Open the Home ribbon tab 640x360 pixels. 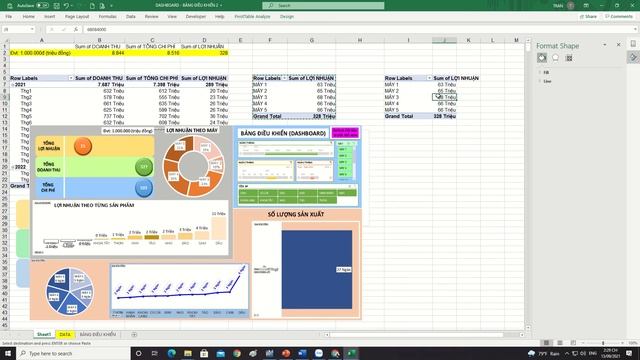29,17
